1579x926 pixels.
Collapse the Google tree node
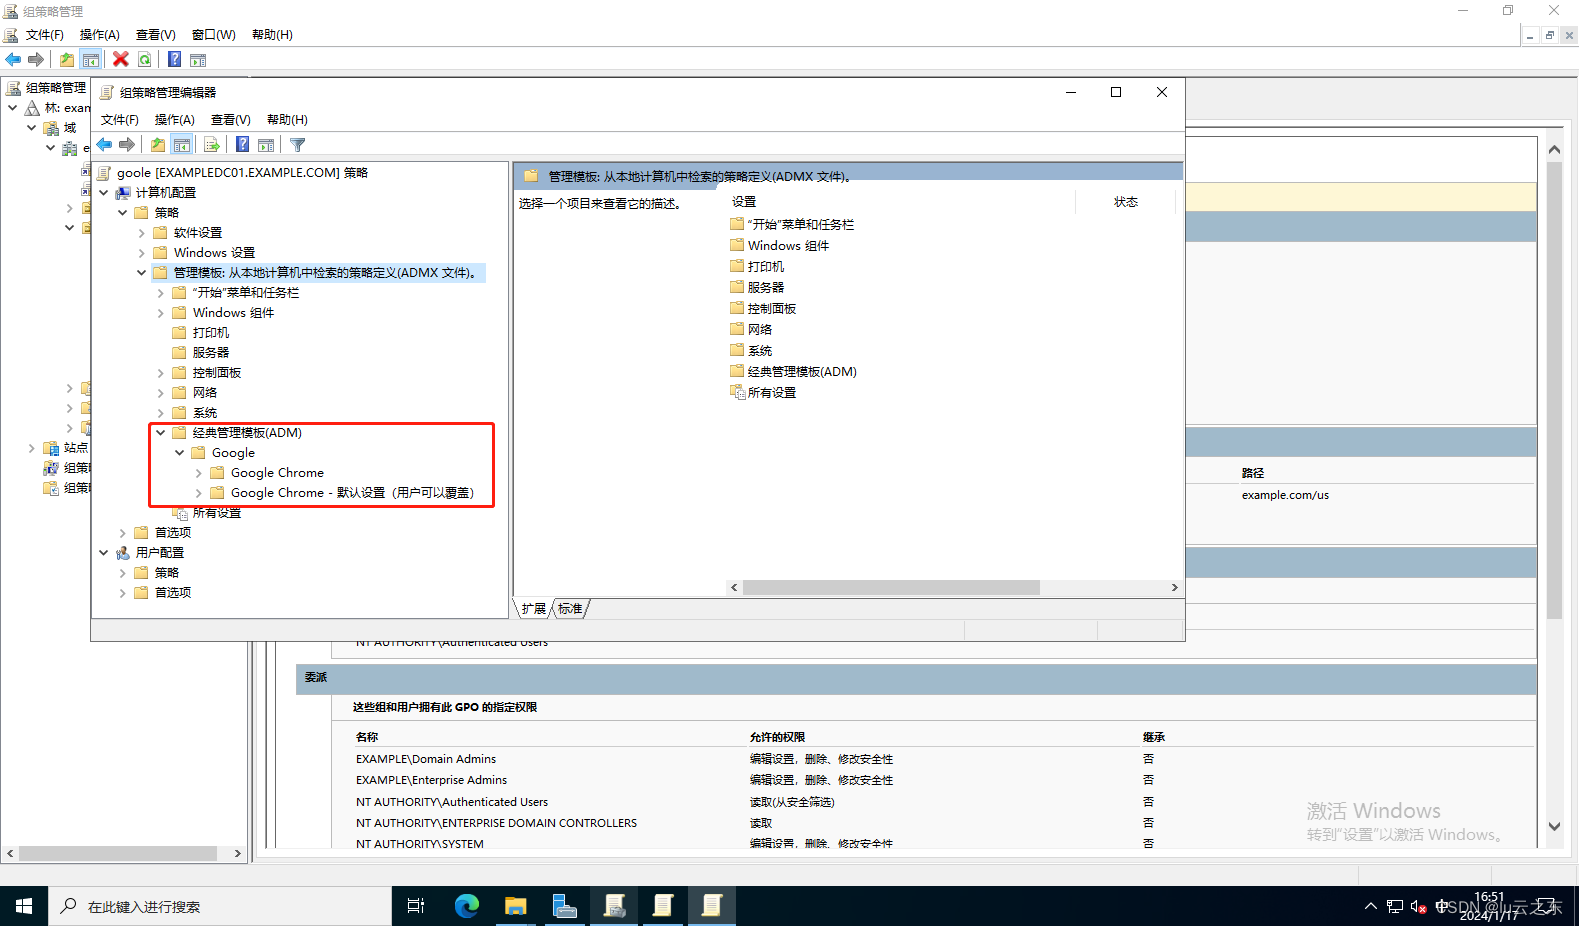(180, 453)
